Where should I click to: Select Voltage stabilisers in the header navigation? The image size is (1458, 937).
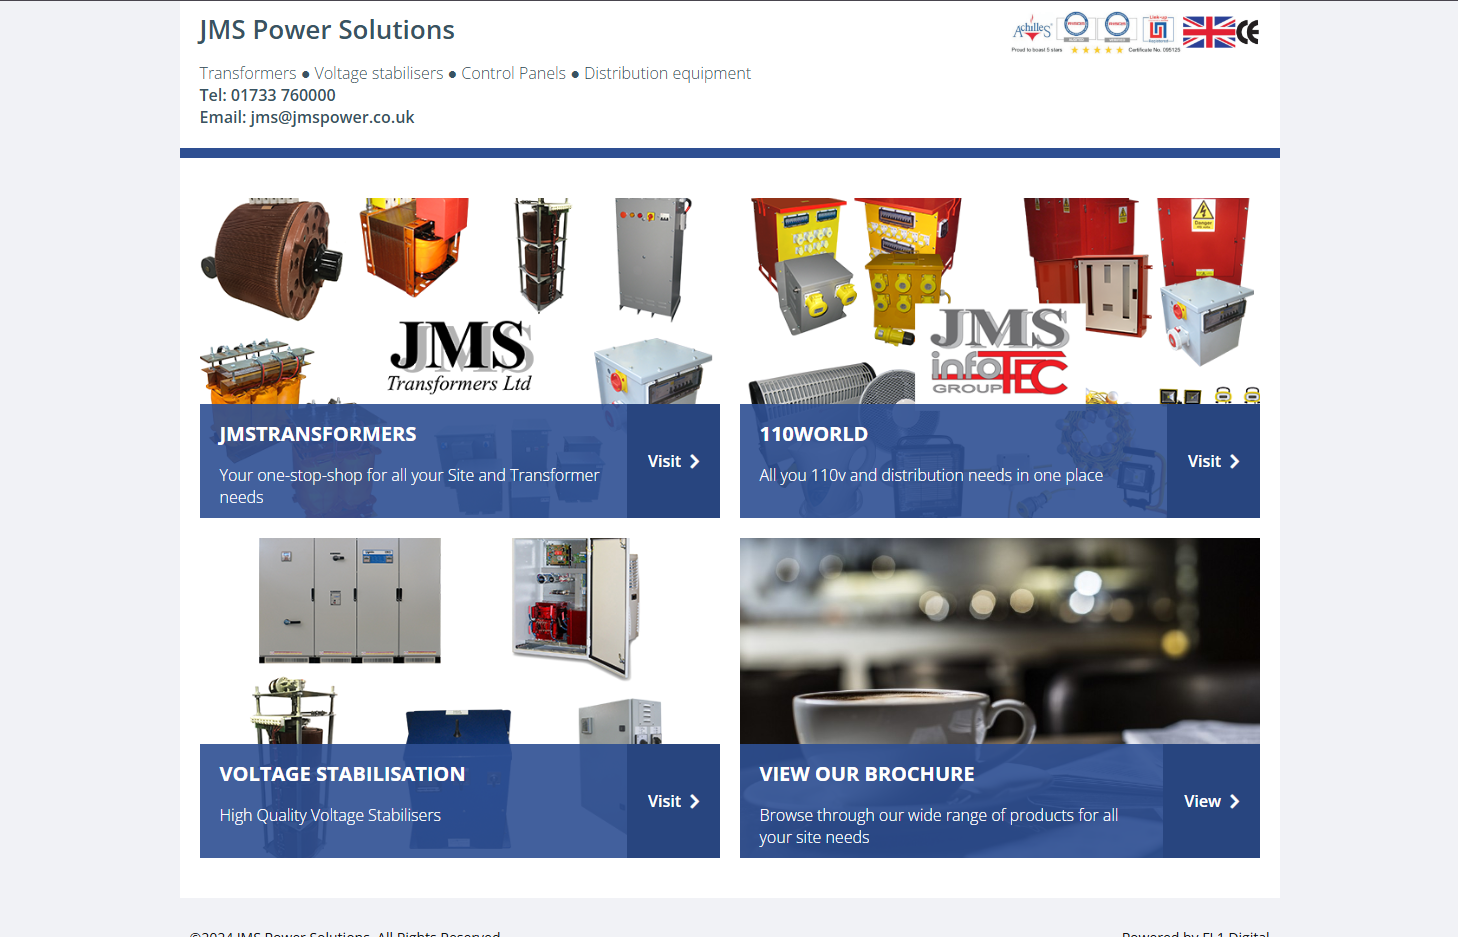coord(378,73)
